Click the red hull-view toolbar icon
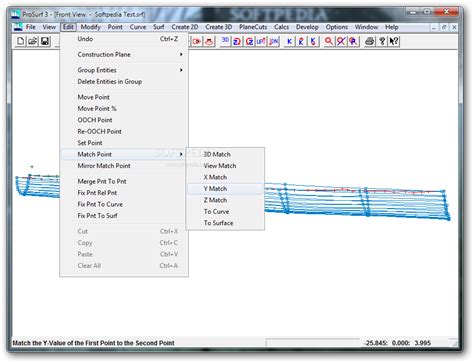 click(209, 41)
